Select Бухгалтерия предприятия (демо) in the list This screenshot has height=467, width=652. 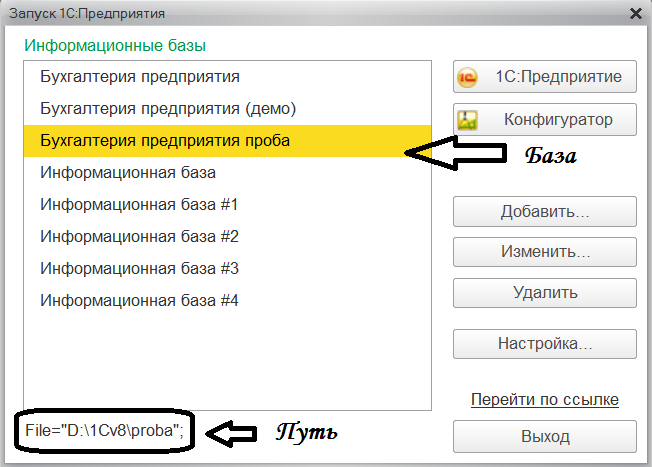[x=227, y=109]
